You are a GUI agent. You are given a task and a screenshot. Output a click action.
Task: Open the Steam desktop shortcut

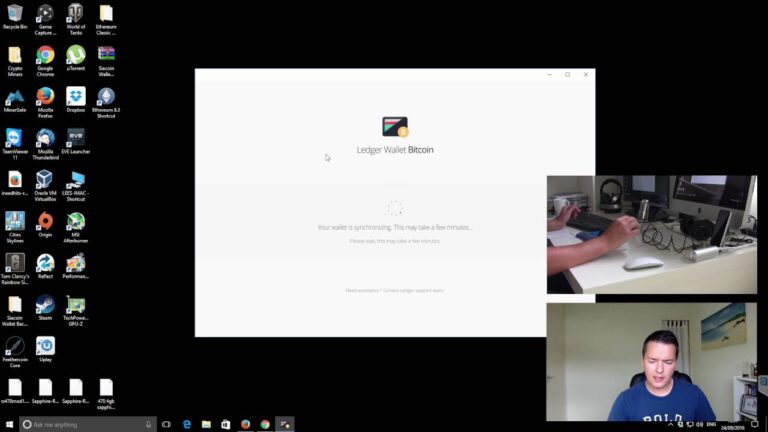pos(45,305)
